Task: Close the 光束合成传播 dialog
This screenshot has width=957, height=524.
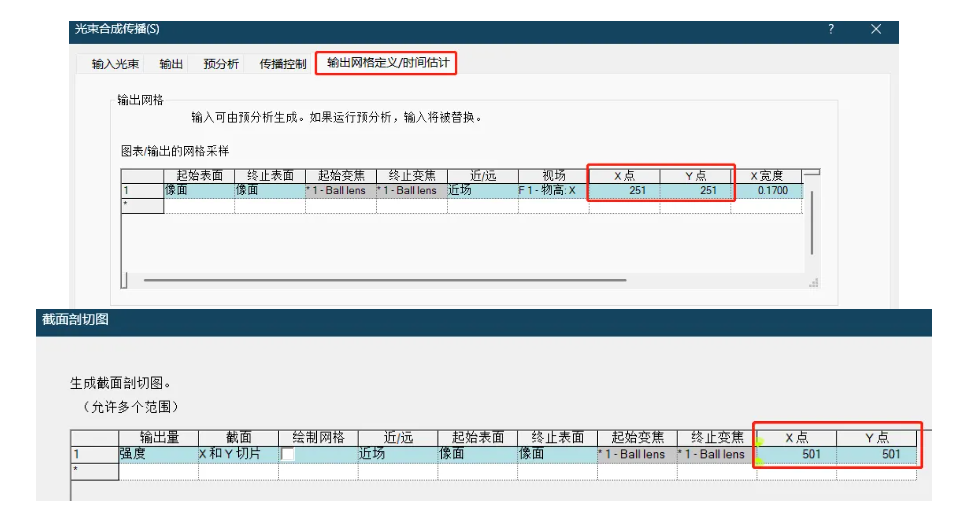Action: coord(876,30)
